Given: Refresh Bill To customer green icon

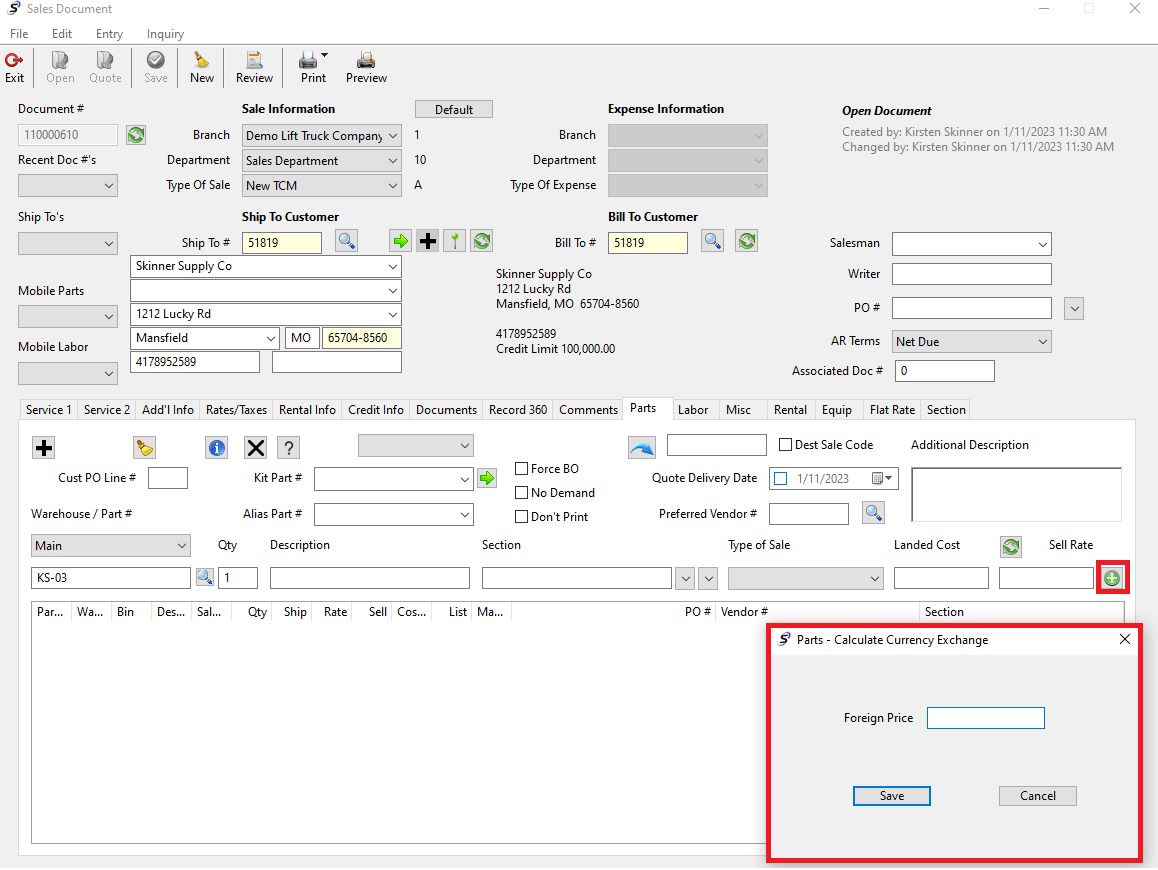Looking at the screenshot, I should [x=747, y=241].
